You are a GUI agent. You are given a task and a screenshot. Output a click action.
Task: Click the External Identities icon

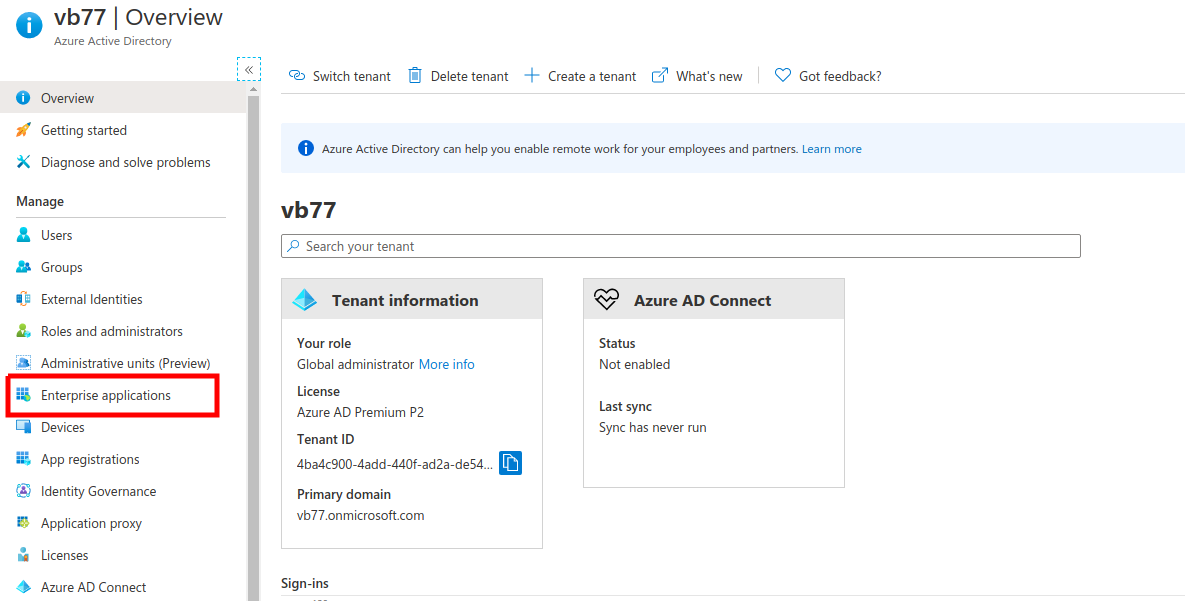coord(23,299)
